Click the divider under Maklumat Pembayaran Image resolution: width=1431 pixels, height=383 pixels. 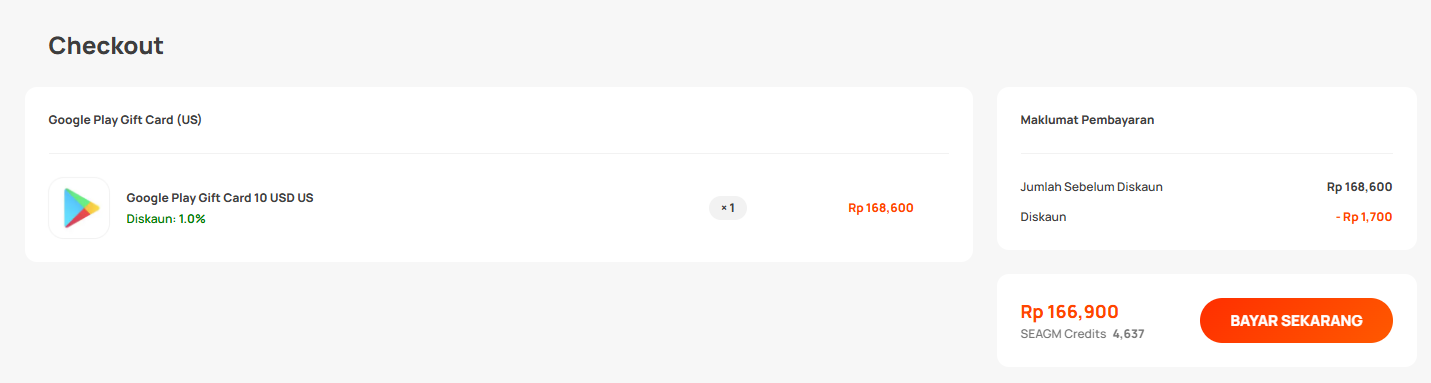pos(1206,153)
